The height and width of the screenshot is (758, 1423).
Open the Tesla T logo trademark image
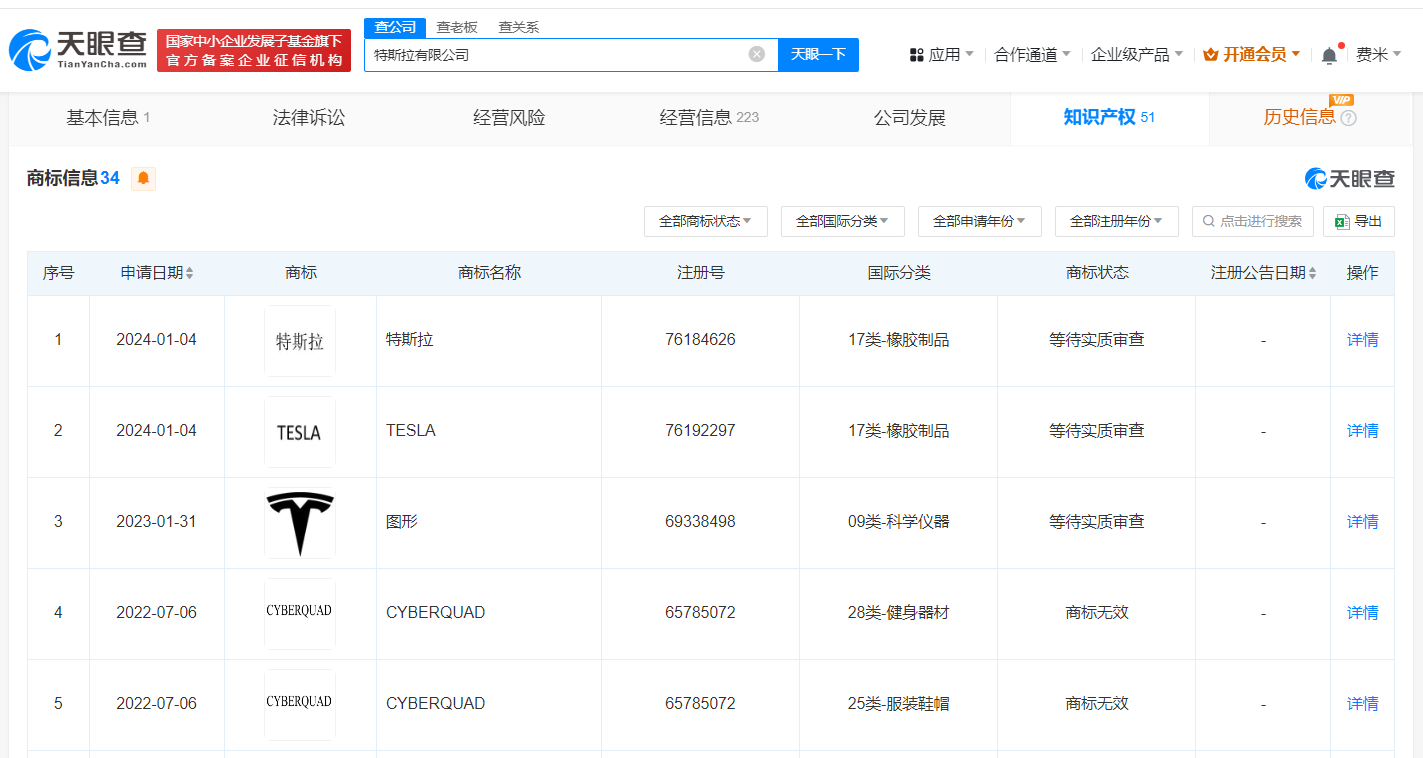tap(300, 522)
